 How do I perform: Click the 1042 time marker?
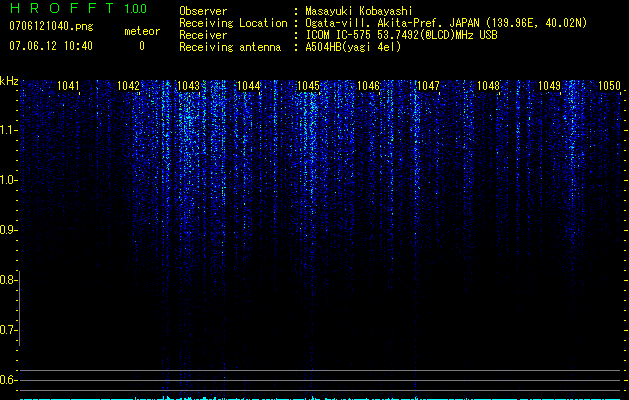coord(128,85)
